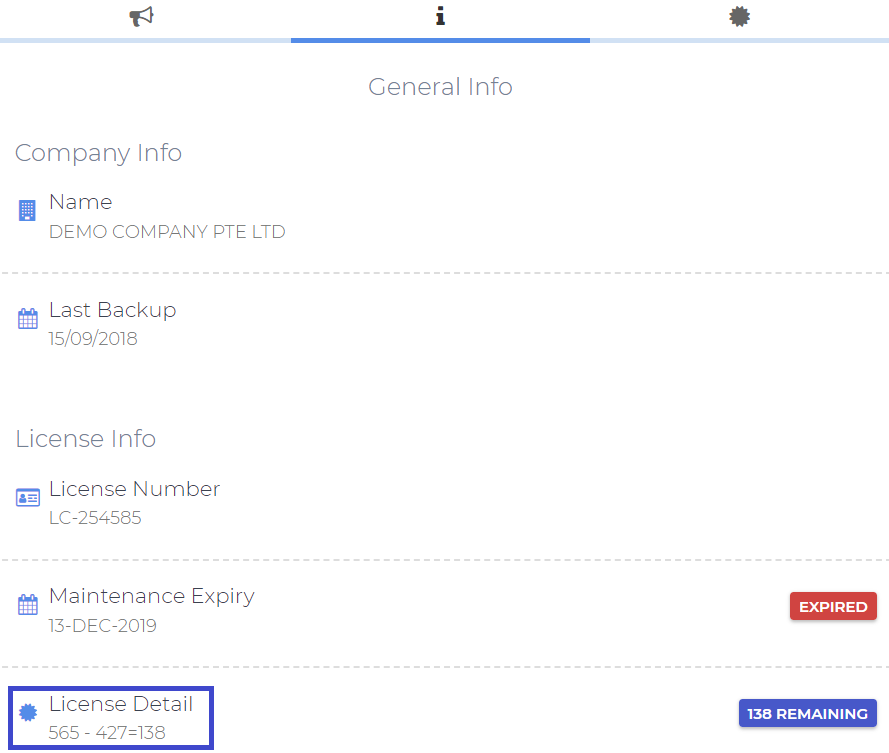889x753 pixels.
Task: Click the Maintenance Expiry calendar icon
Action: pos(28,605)
